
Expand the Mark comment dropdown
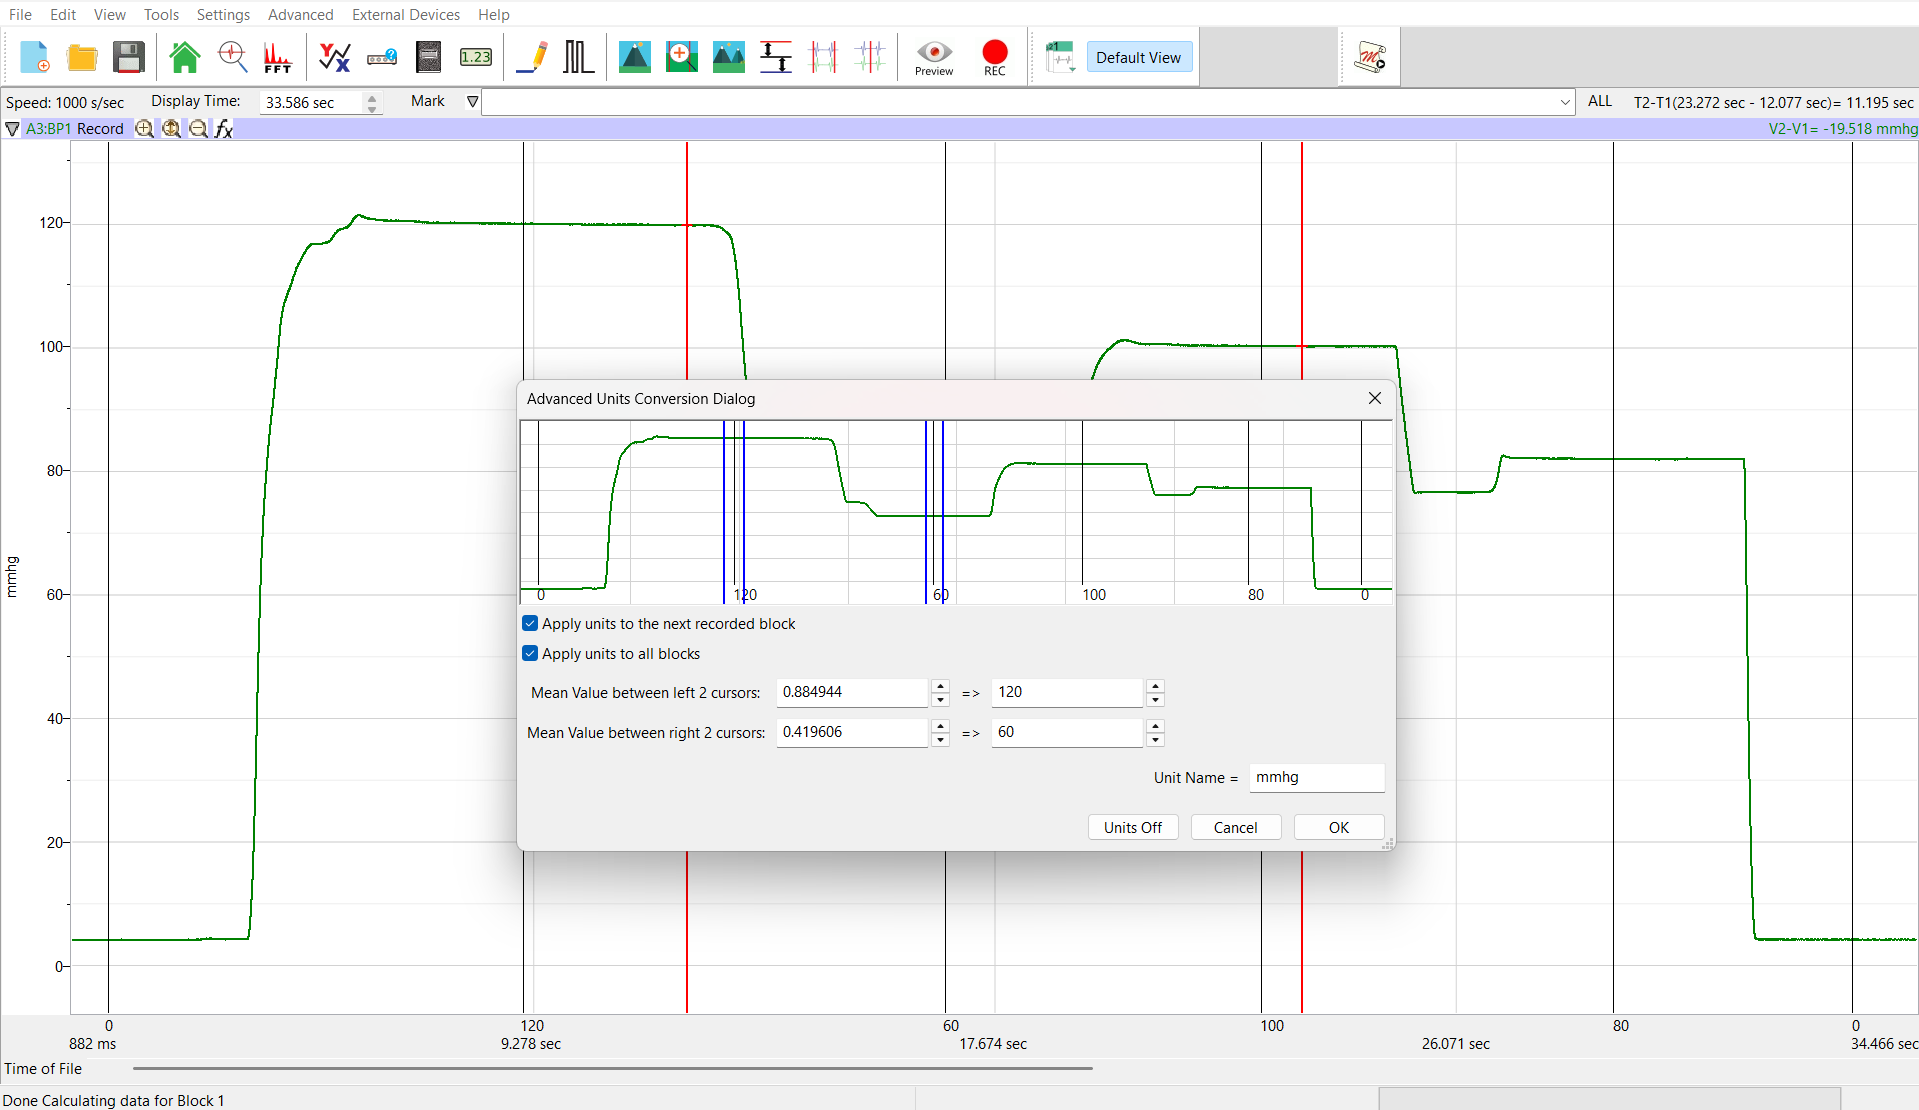click(1564, 102)
